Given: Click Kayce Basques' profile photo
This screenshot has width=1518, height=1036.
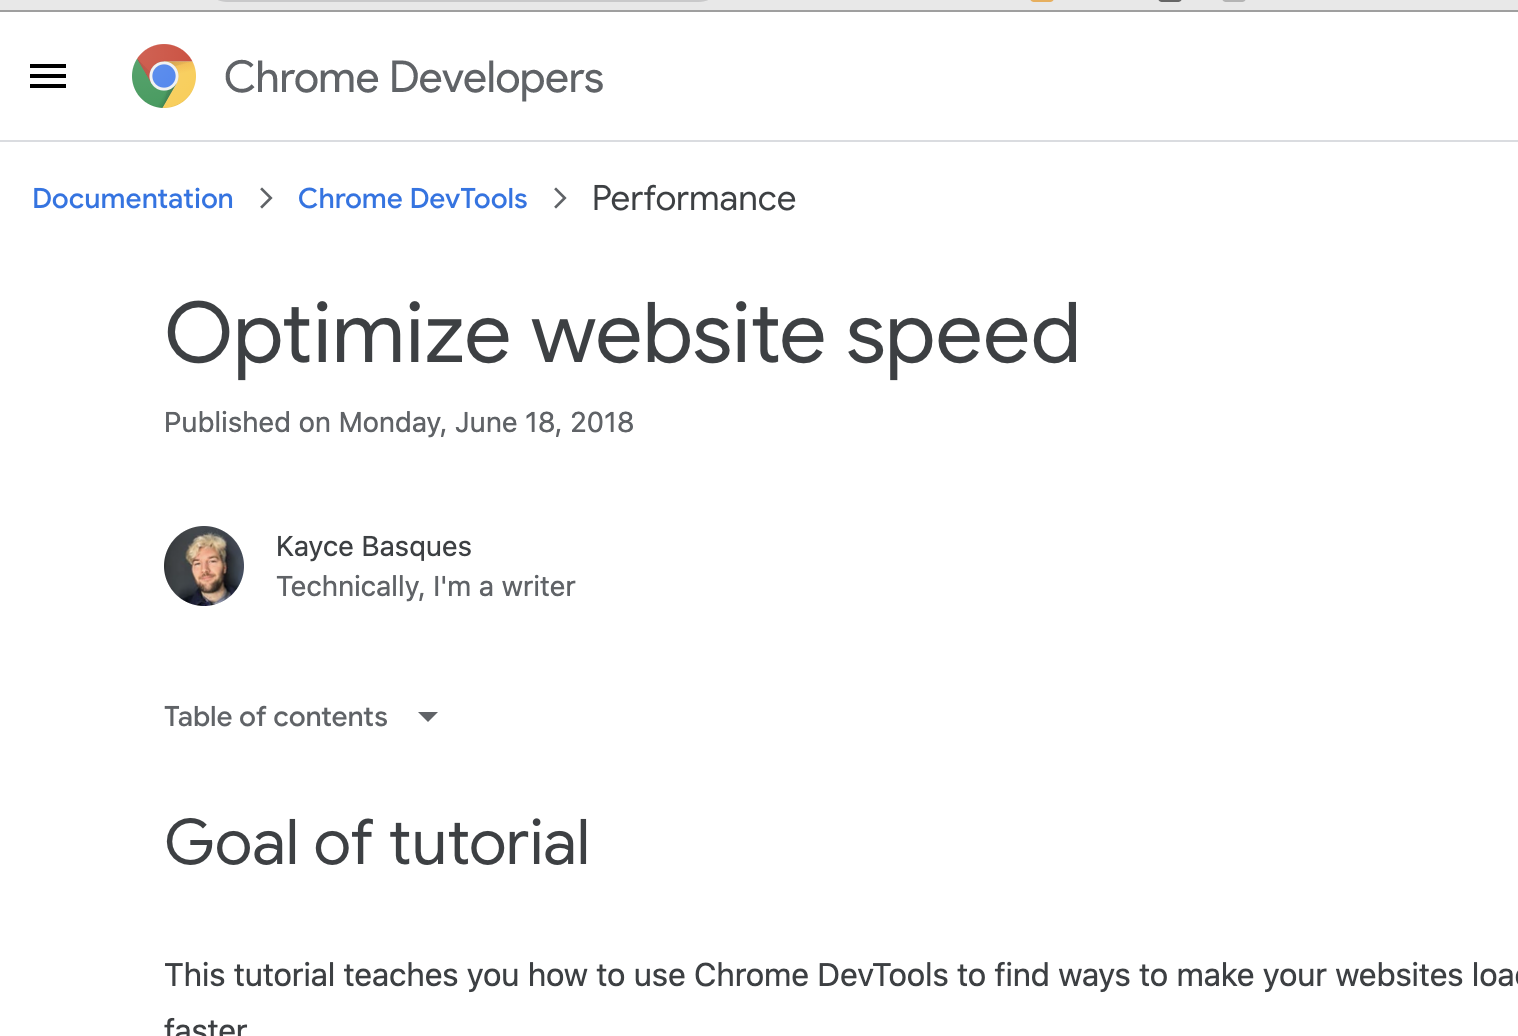Looking at the screenshot, I should [x=204, y=566].
